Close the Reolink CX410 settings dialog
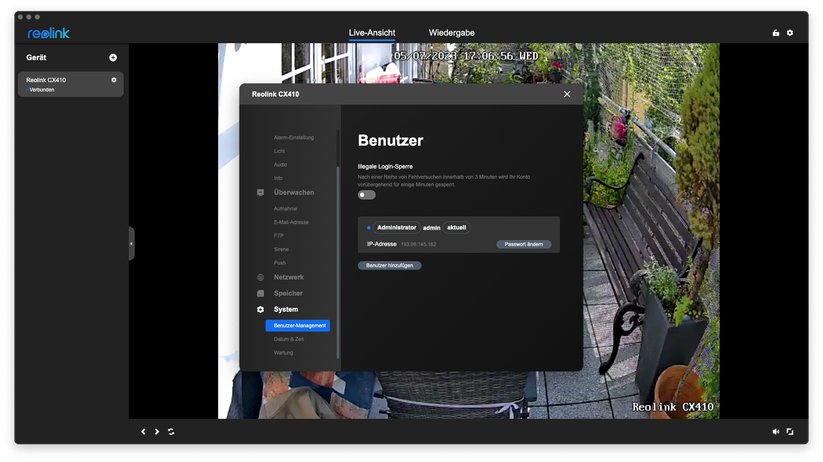This screenshot has height=462, width=823. click(x=567, y=94)
